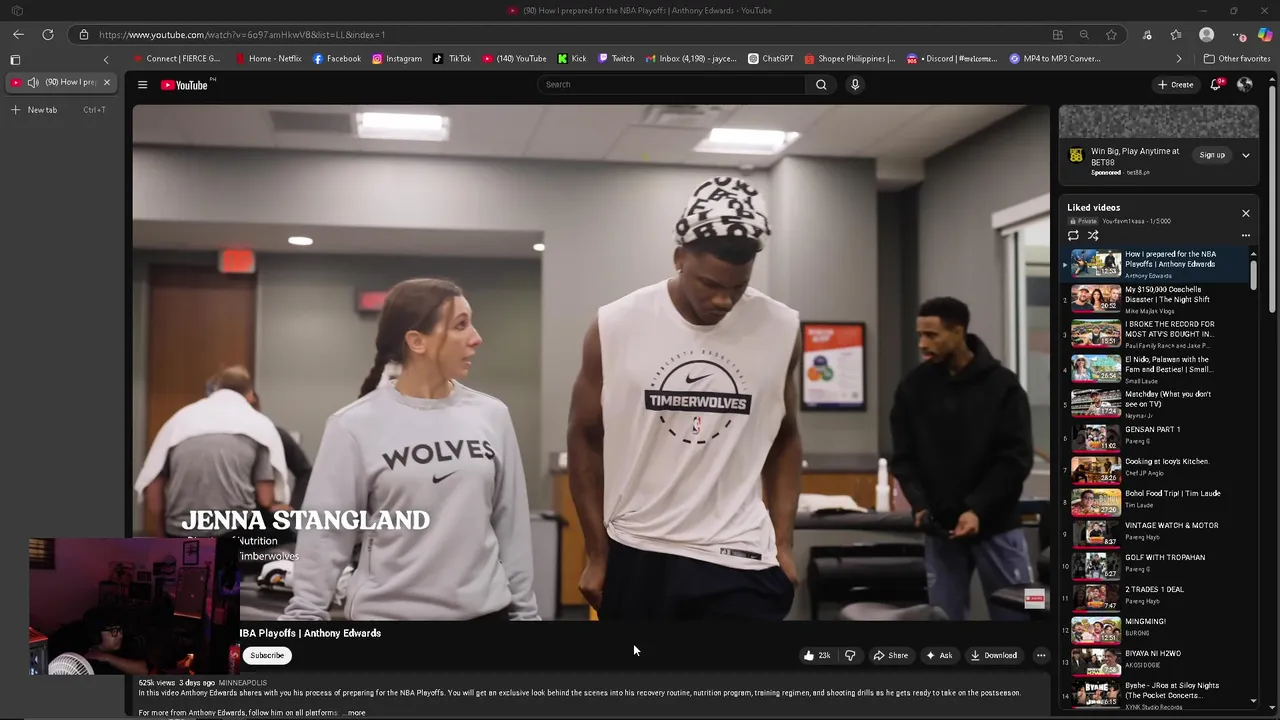Close the YouTube vertical tab
The width and height of the screenshot is (1280, 720).
(107, 82)
